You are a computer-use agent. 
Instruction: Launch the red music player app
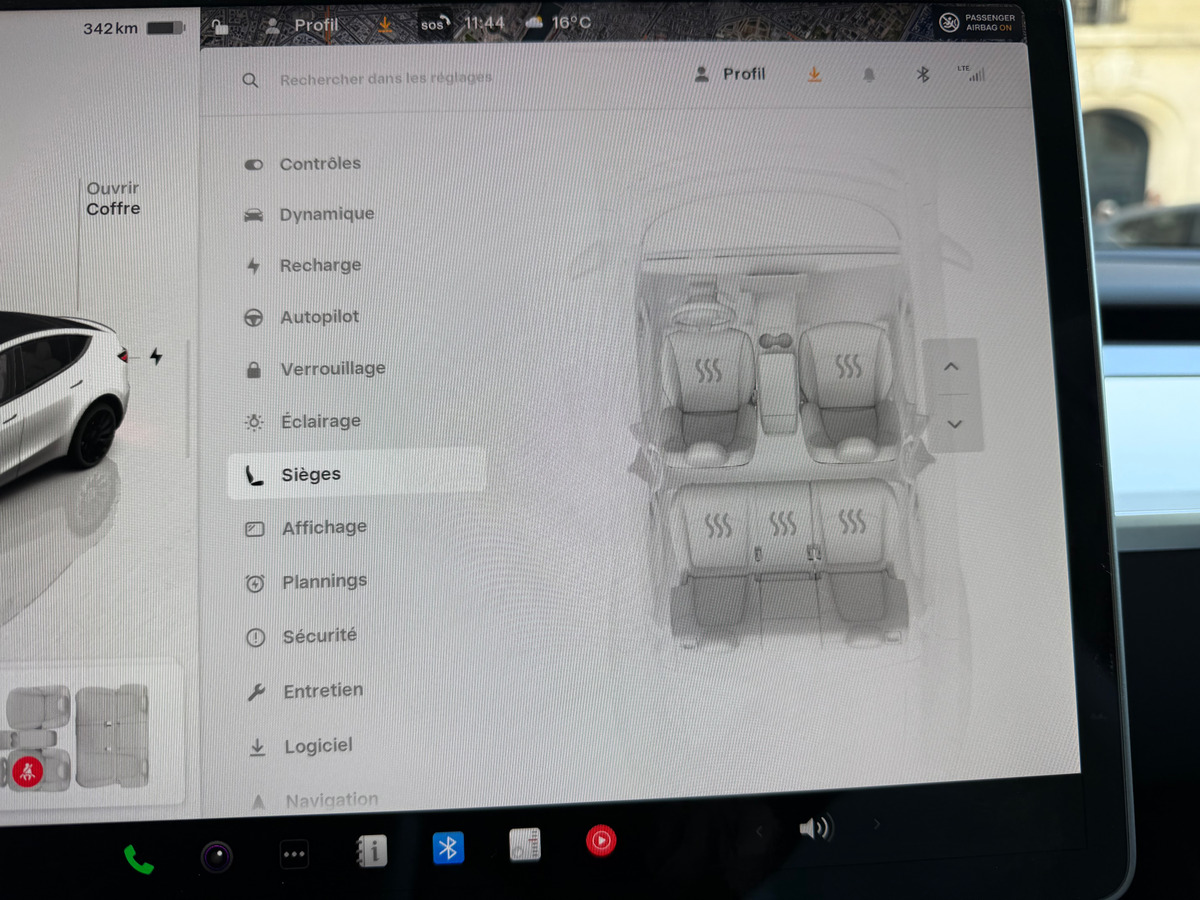pos(601,841)
